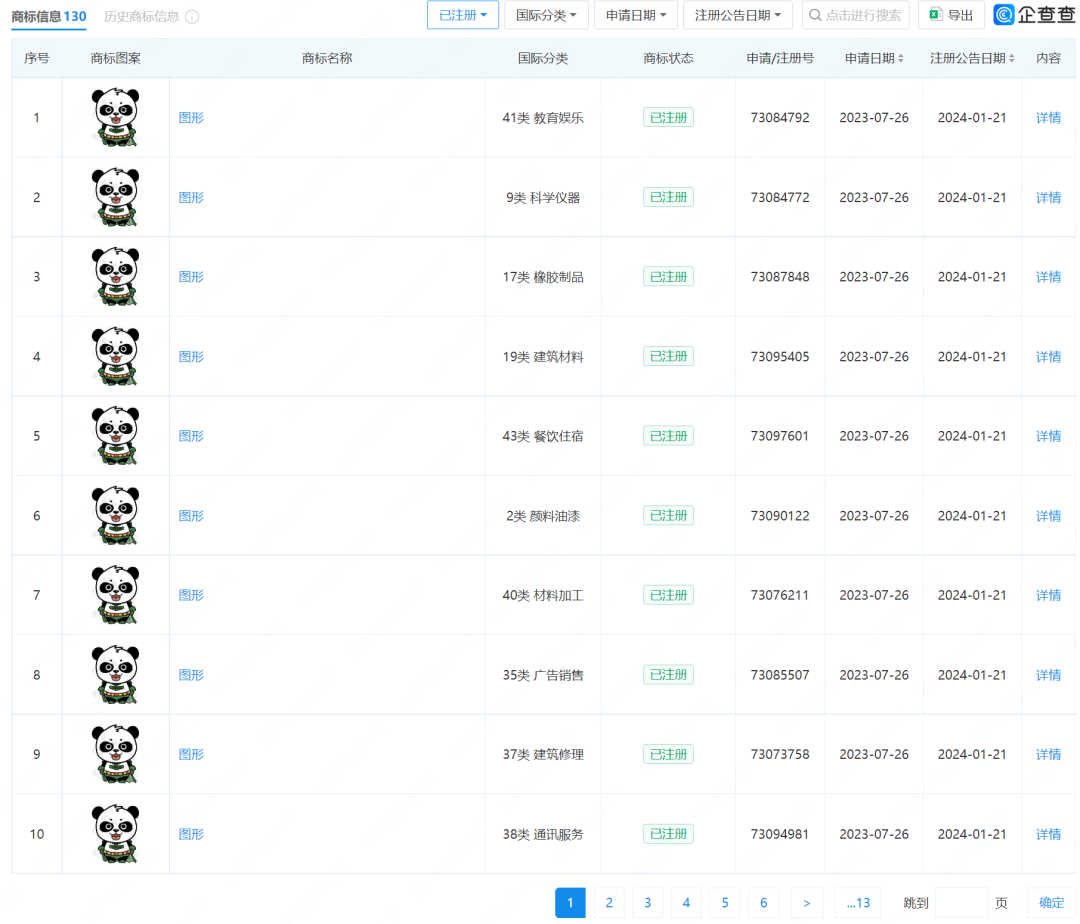Click the 企查查 logo
The width and height of the screenshot is (1080, 924).
click(1034, 15)
